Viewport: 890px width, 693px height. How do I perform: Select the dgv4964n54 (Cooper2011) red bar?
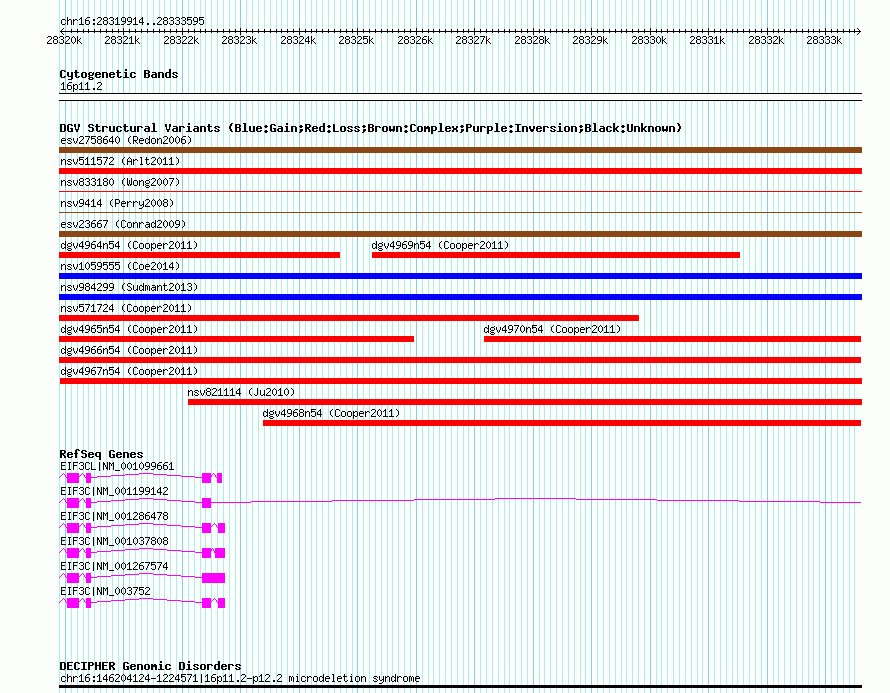click(x=200, y=255)
